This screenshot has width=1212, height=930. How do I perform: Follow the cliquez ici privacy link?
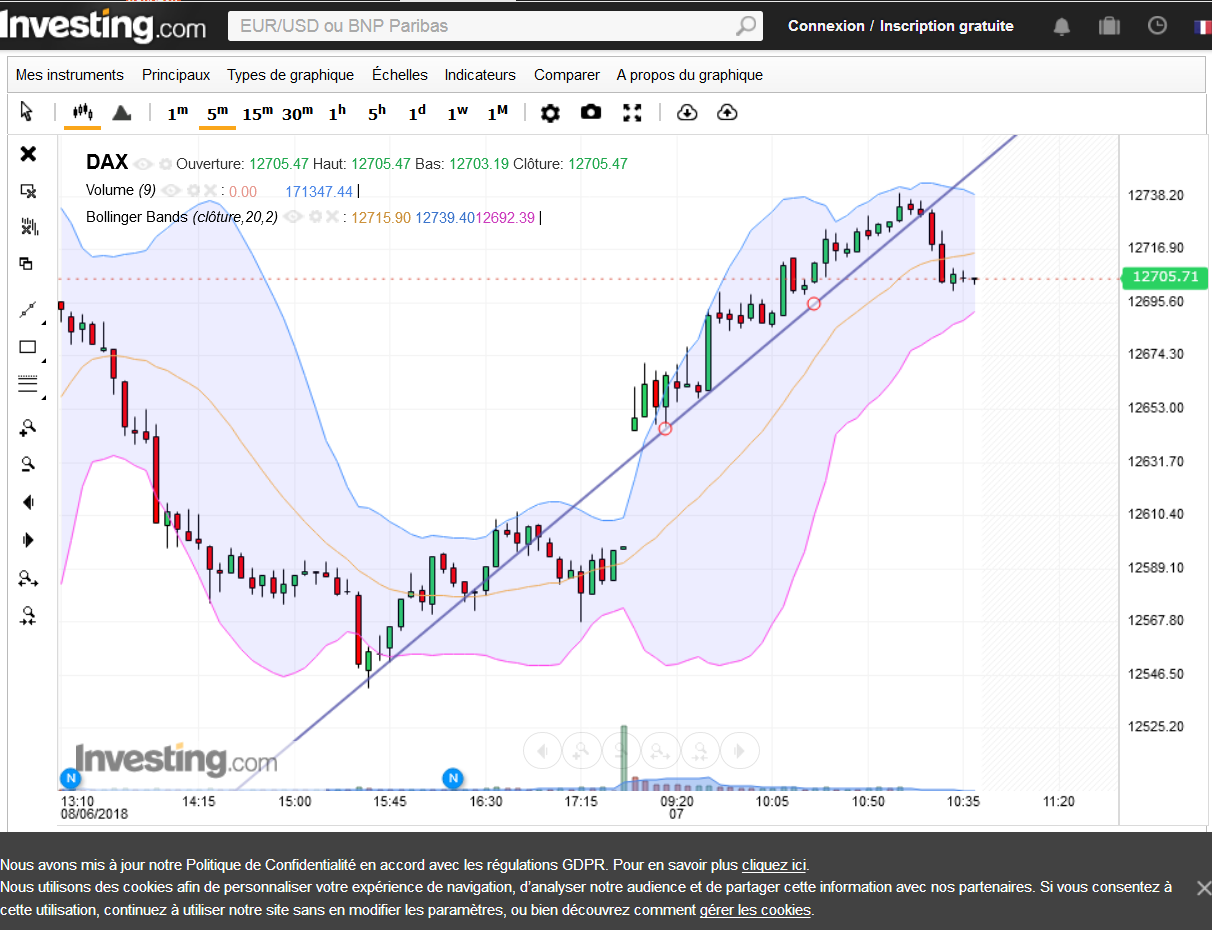[774, 865]
